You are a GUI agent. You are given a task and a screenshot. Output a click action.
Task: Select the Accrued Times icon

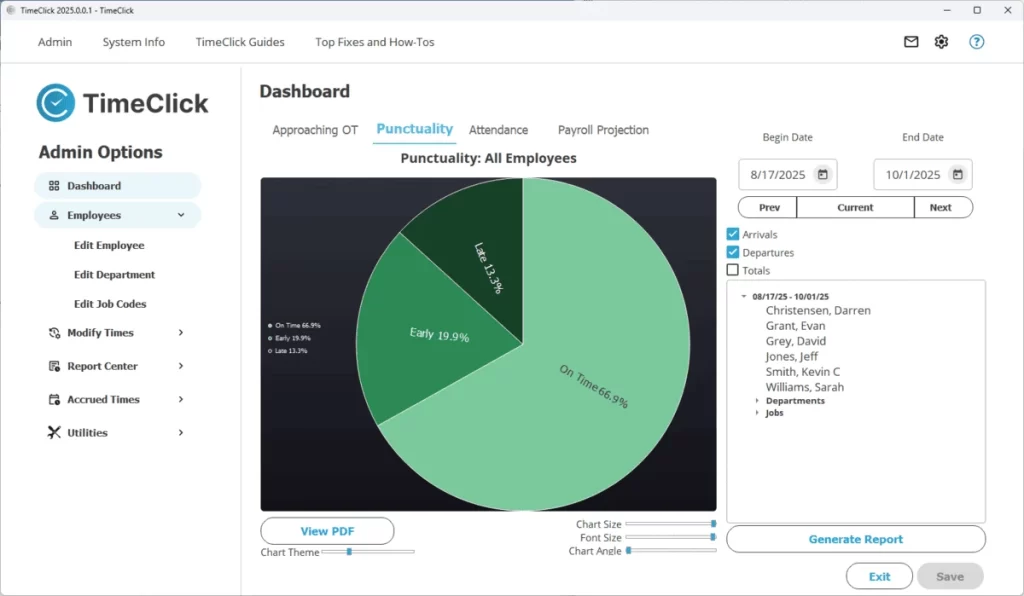(x=54, y=399)
